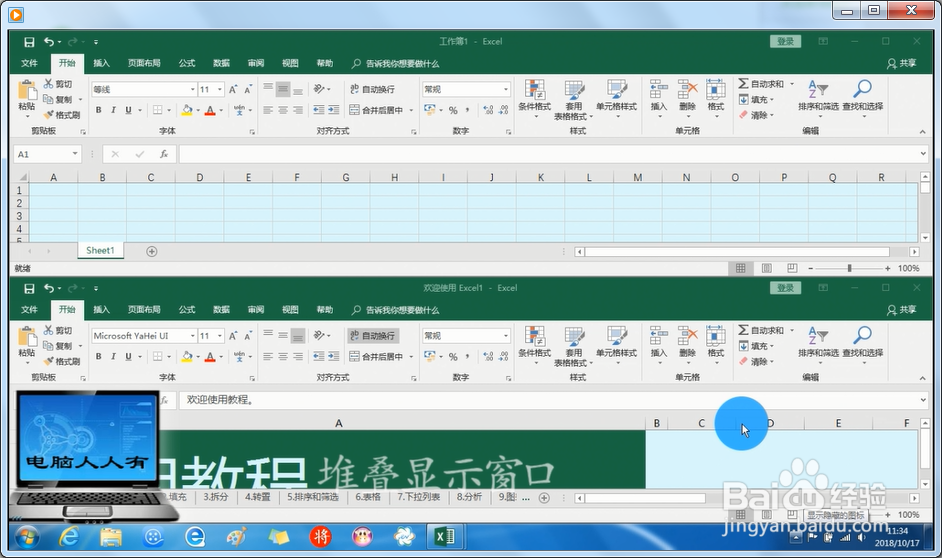The height and width of the screenshot is (558, 942).
Task: Click percent style icon in top window
Action: pyautogui.click(x=453, y=110)
